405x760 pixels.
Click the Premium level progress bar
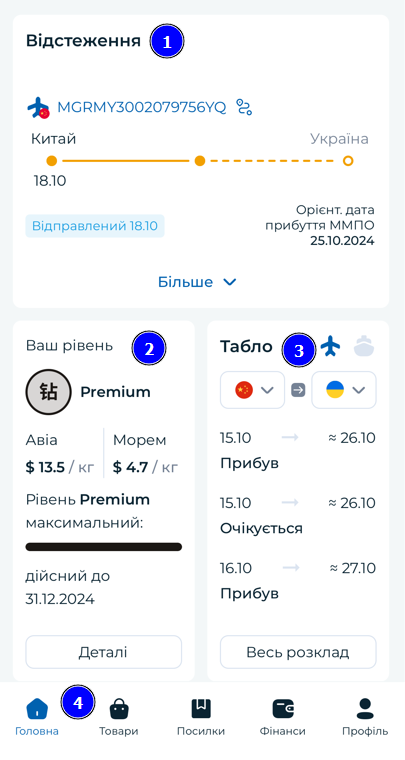pyautogui.click(x=104, y=547)
